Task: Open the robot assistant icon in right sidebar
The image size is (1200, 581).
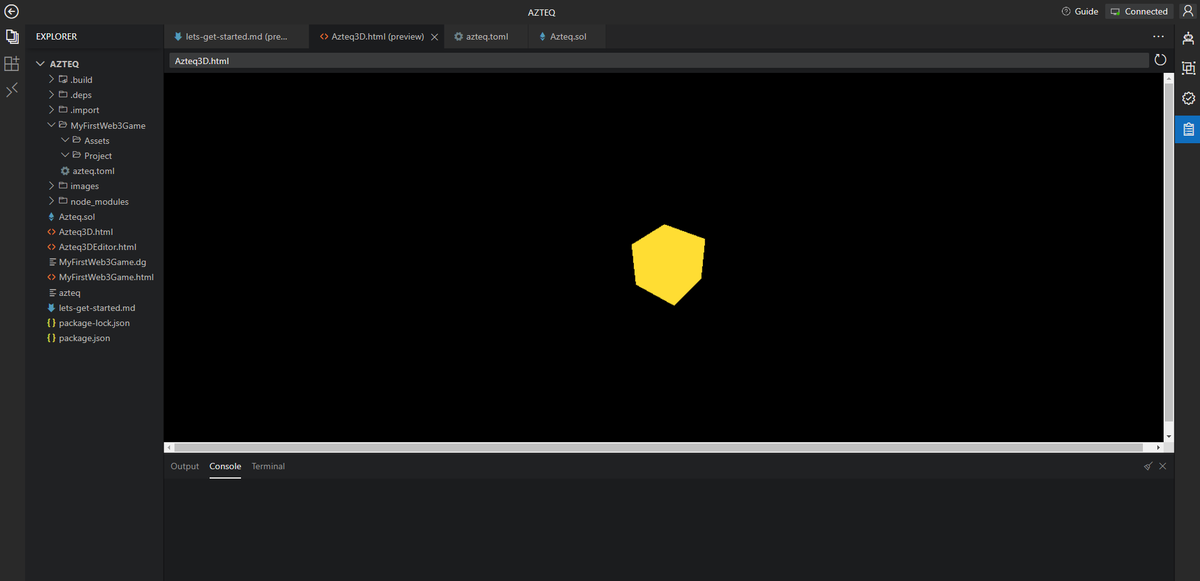Action: [x=1188, y=39]
